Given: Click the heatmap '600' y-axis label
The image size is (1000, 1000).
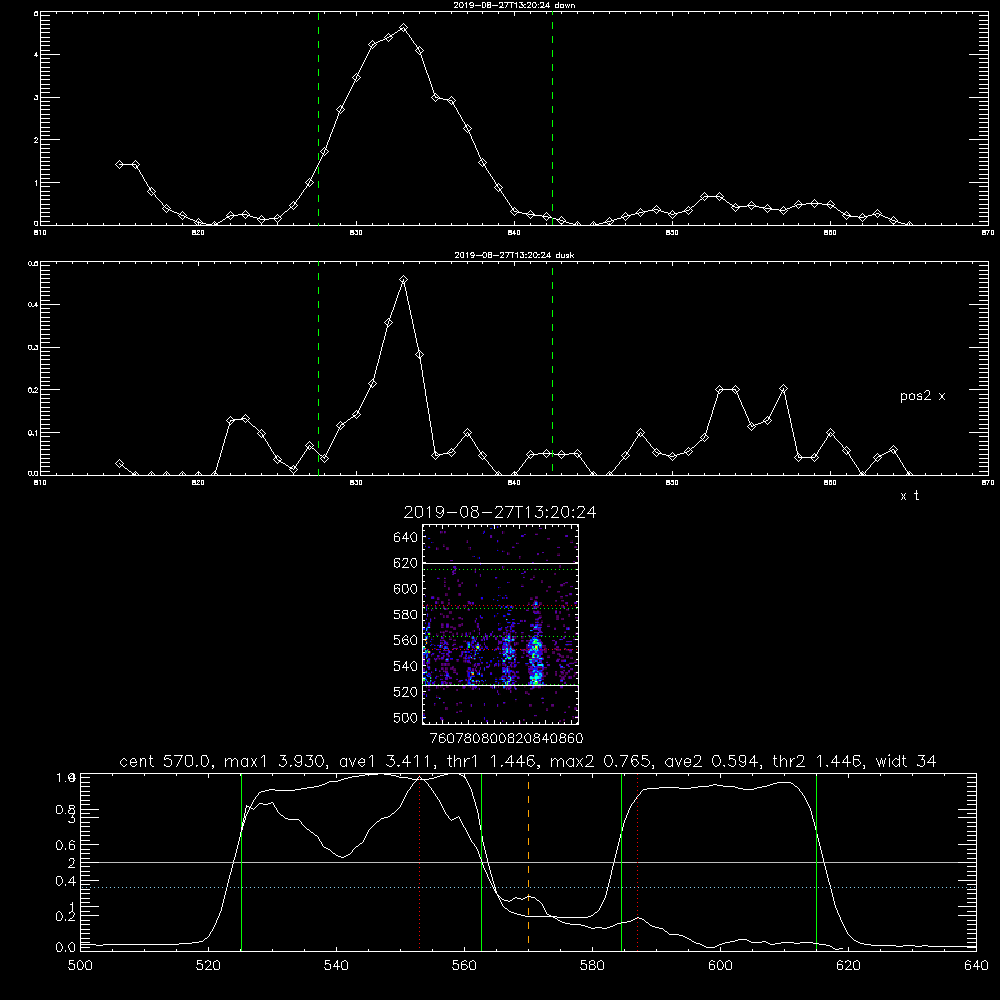Looking at the screenshot, I should tap(406, 589).
